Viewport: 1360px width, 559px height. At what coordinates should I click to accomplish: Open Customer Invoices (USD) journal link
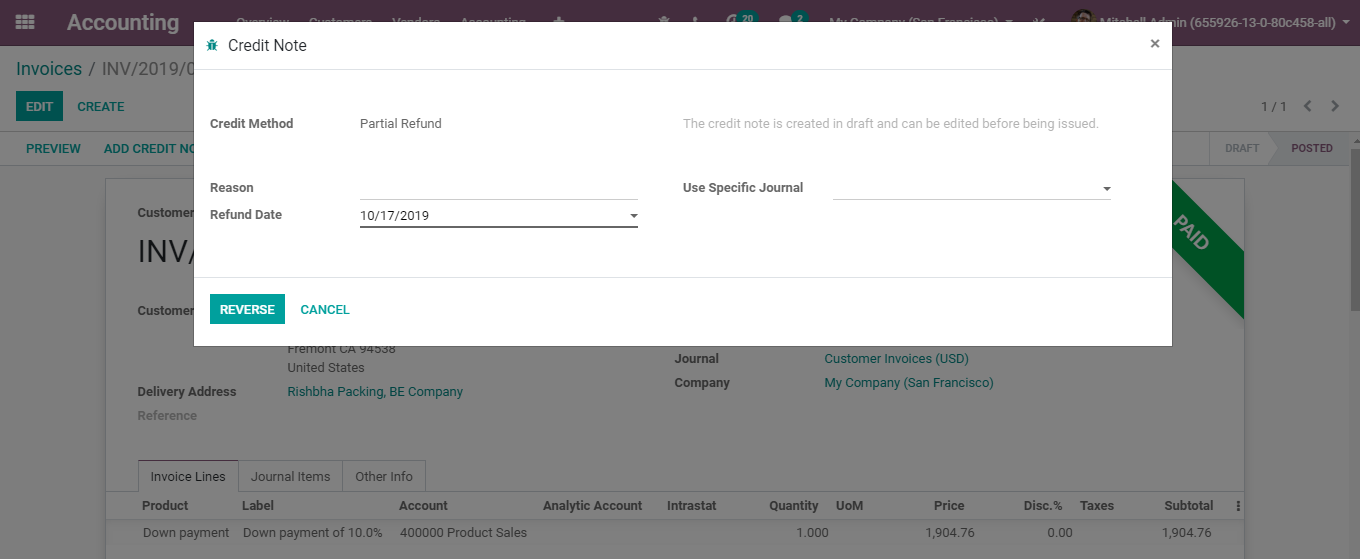click(x=896, y=358)
